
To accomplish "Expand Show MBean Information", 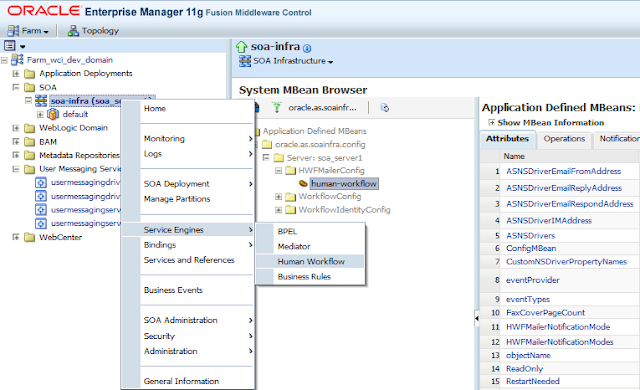I will [492, 122].
